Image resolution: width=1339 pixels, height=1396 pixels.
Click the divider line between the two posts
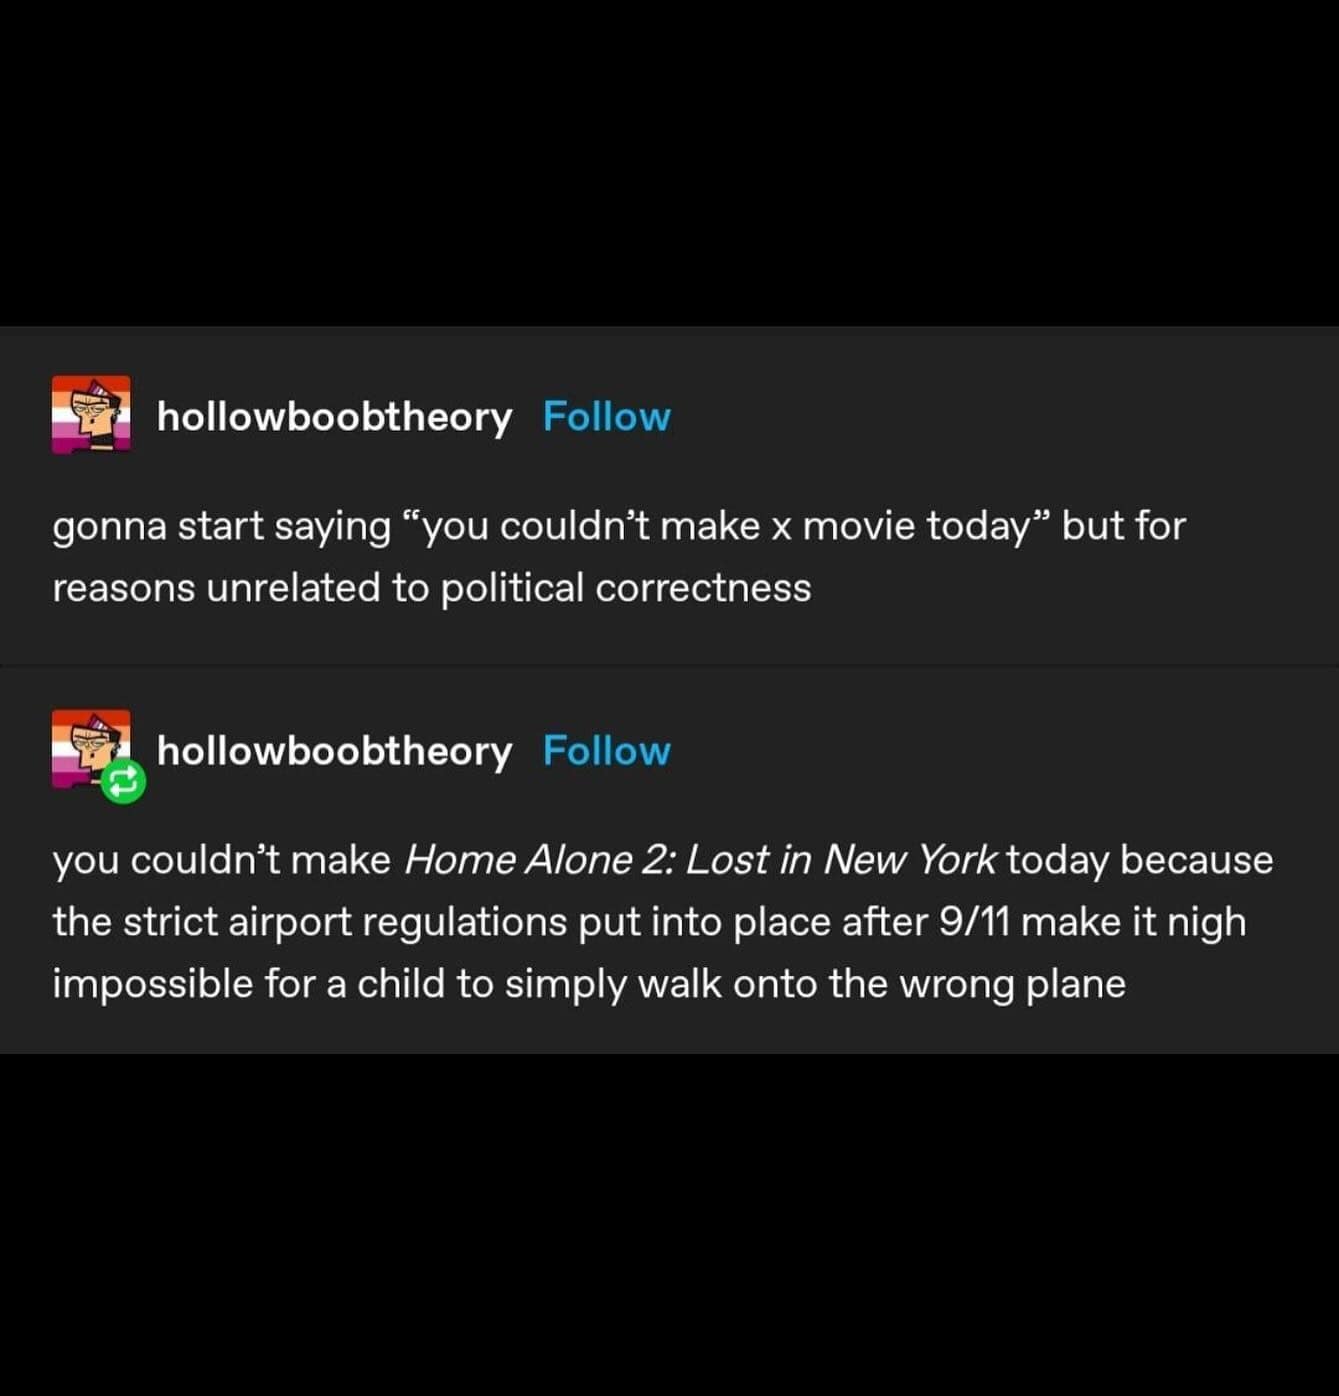[669, 665]
